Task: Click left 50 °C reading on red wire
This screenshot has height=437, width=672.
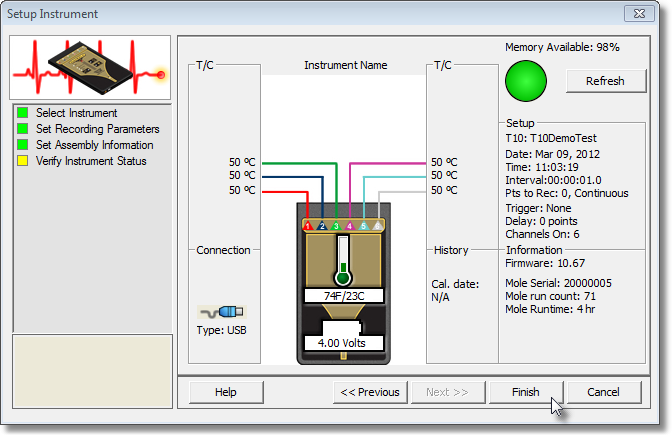Action: (242, 190)
